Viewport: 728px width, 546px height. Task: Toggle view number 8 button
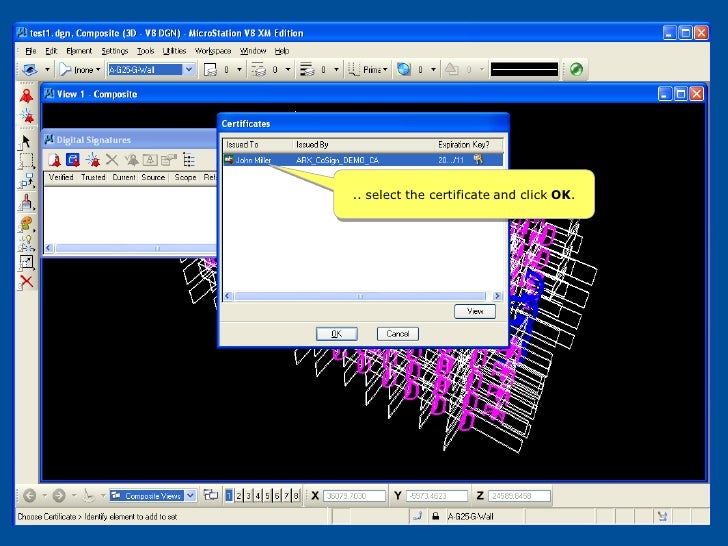[296, 495]
